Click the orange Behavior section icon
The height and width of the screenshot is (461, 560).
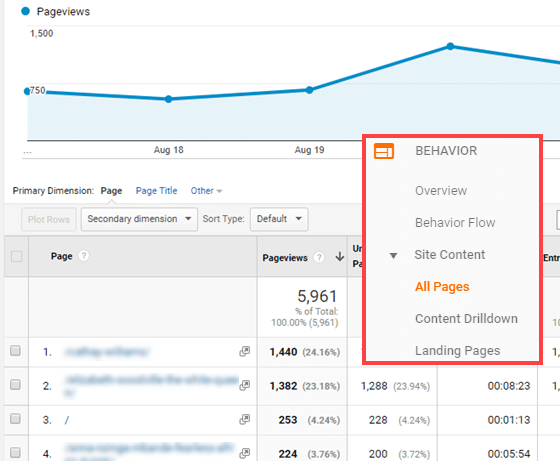[384, 151]
